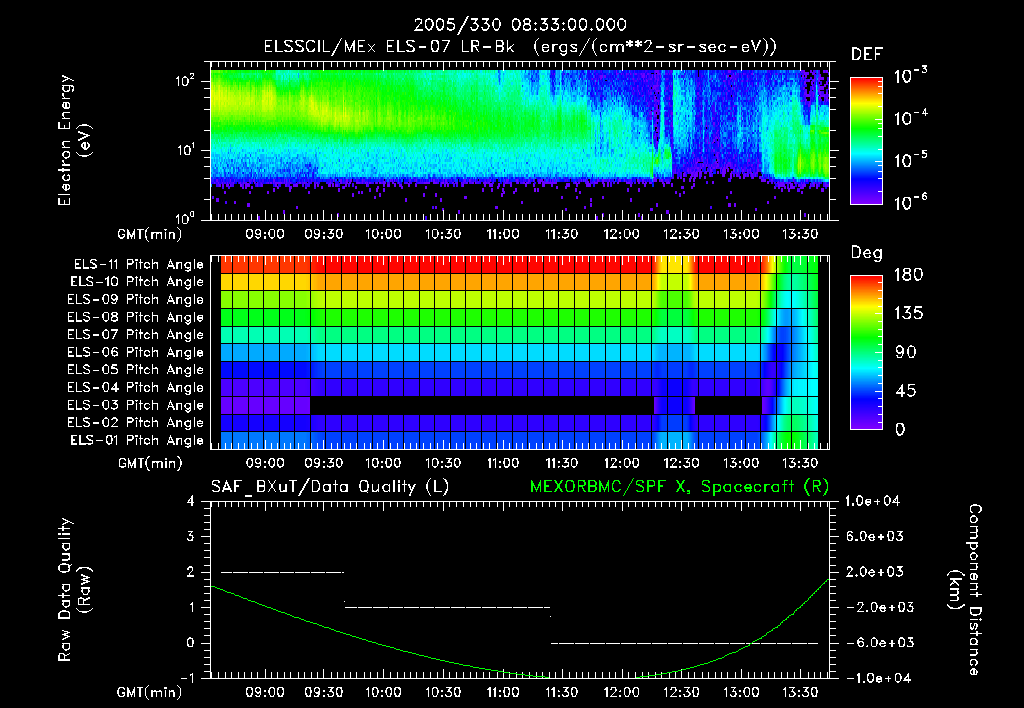The image size is (1024, 708).
Task: Click 11:00 time label under the bottom panel
Action: pyautogui.click(x=503, y=692)
